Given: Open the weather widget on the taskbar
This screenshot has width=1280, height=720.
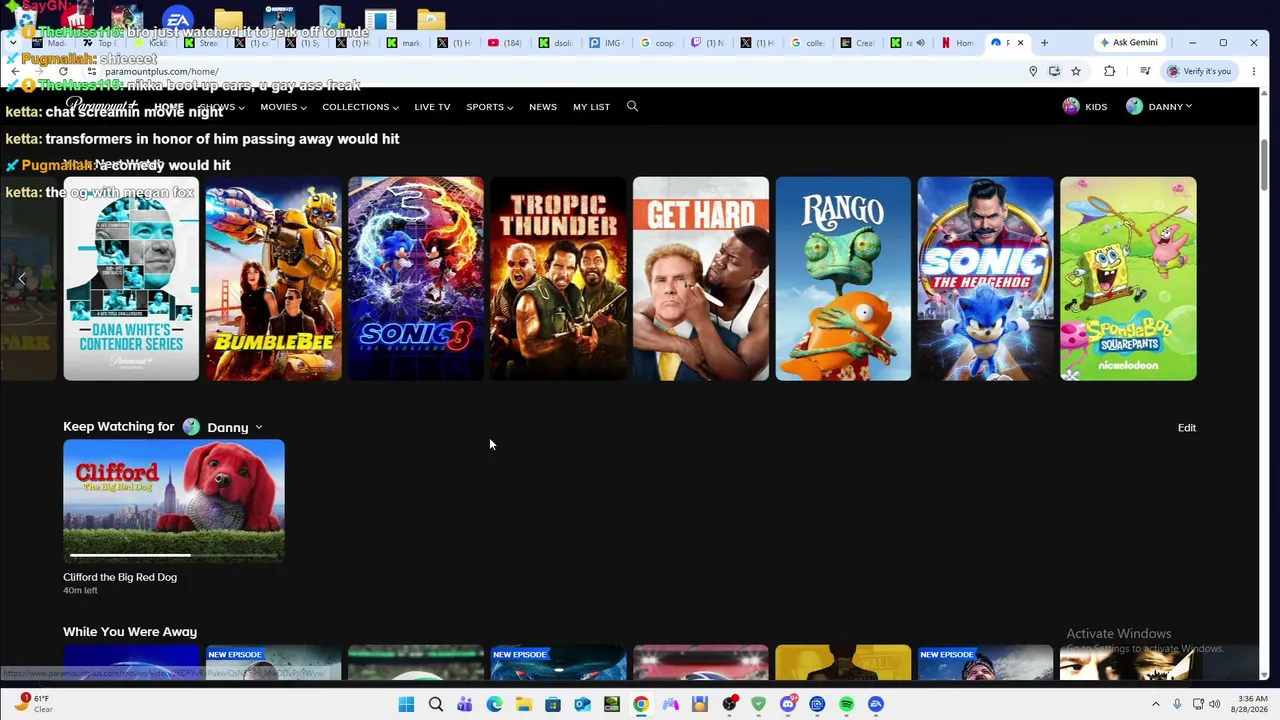Looking at the screenshot, I should point(33,703).
